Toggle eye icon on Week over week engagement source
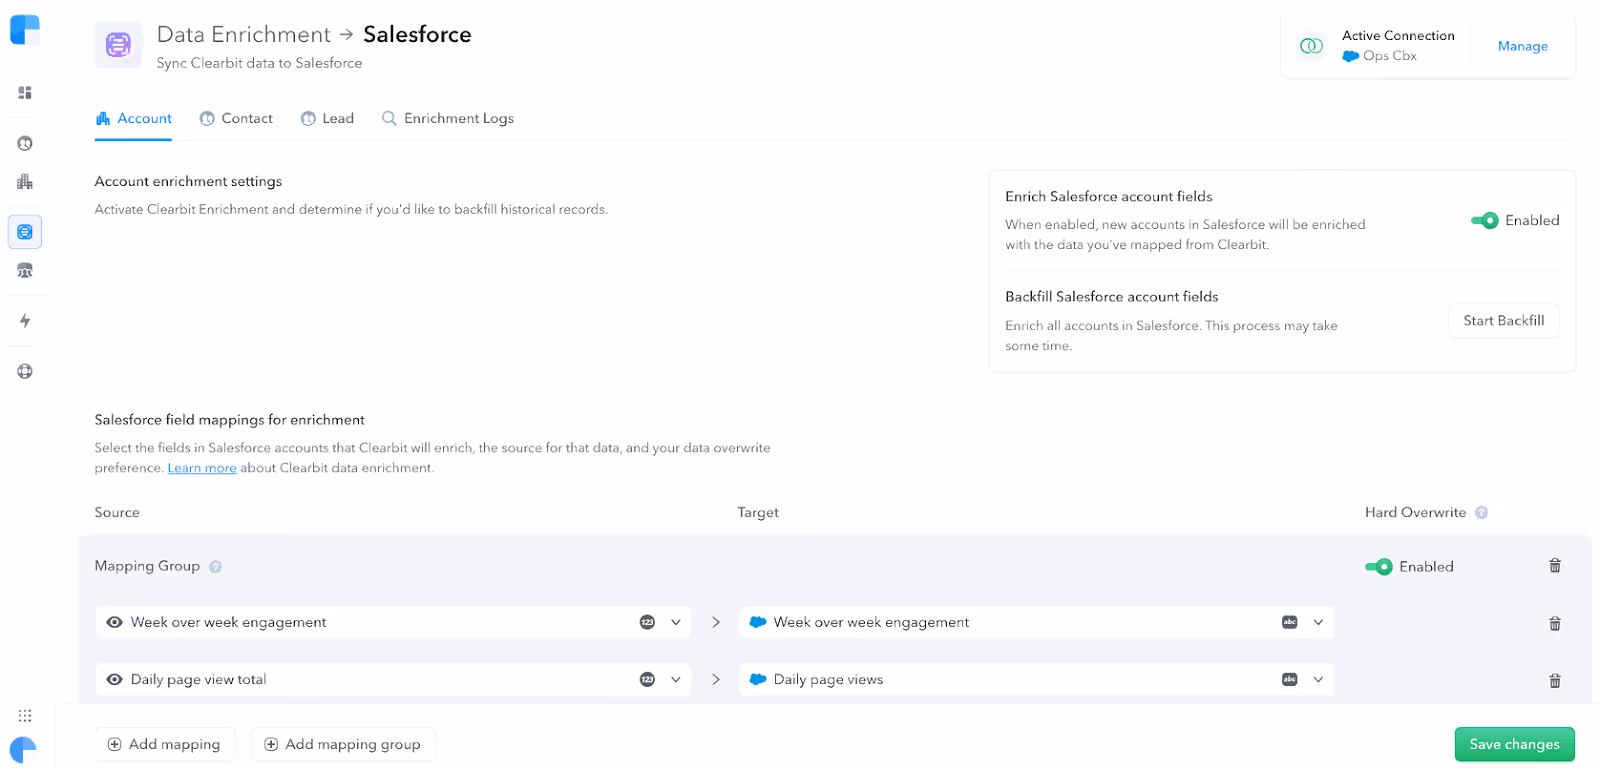Image resolution: width=1600 pixels, height=770 pixels. (114, 622)
